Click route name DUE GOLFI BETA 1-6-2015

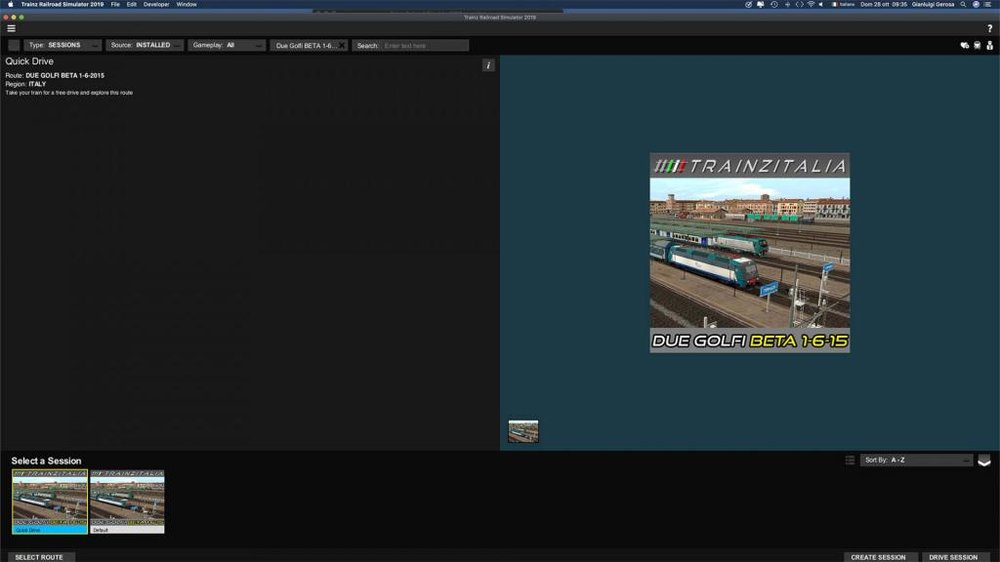[x=64, y=75]
